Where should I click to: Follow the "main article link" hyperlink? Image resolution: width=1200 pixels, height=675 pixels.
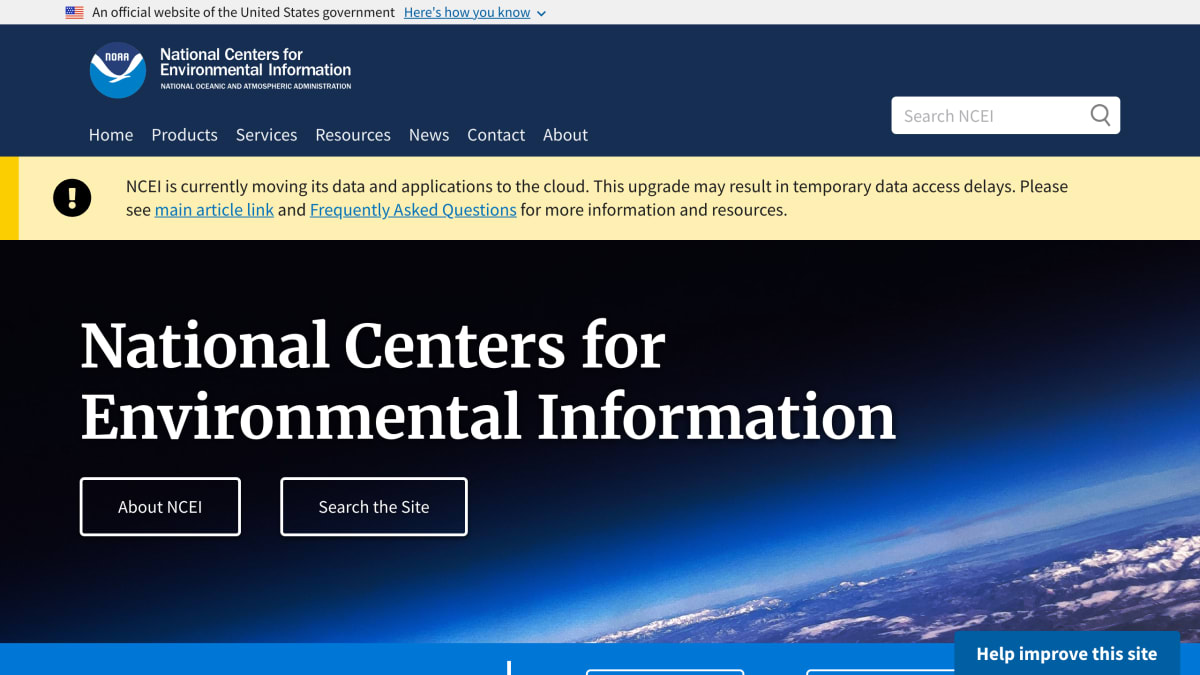click(x=214, y=210)
